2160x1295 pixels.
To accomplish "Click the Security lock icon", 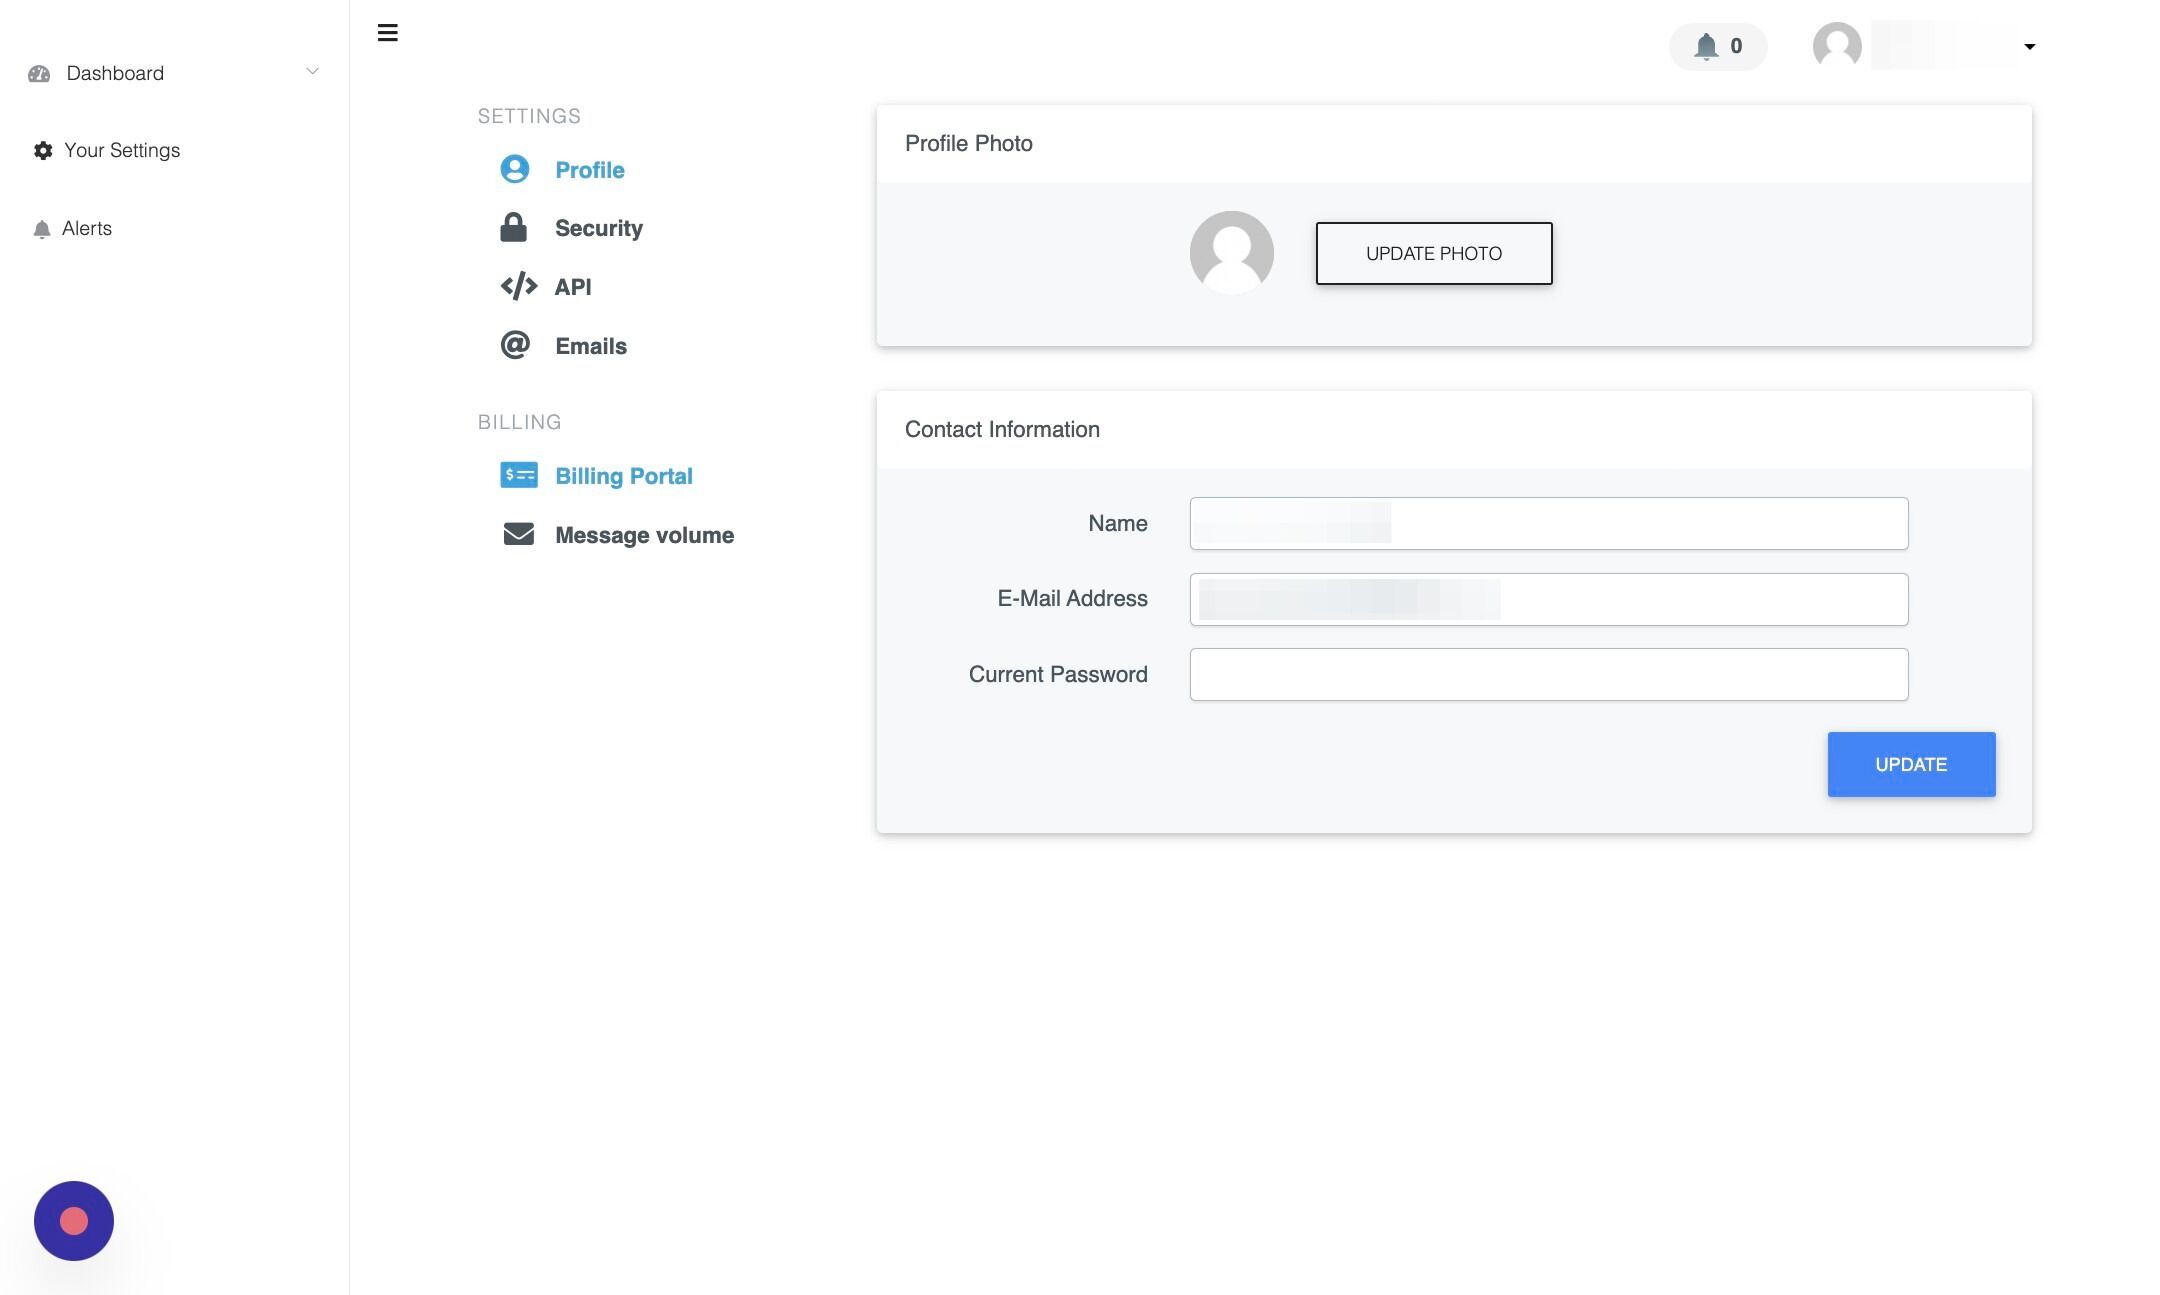I will pos(513,228).
